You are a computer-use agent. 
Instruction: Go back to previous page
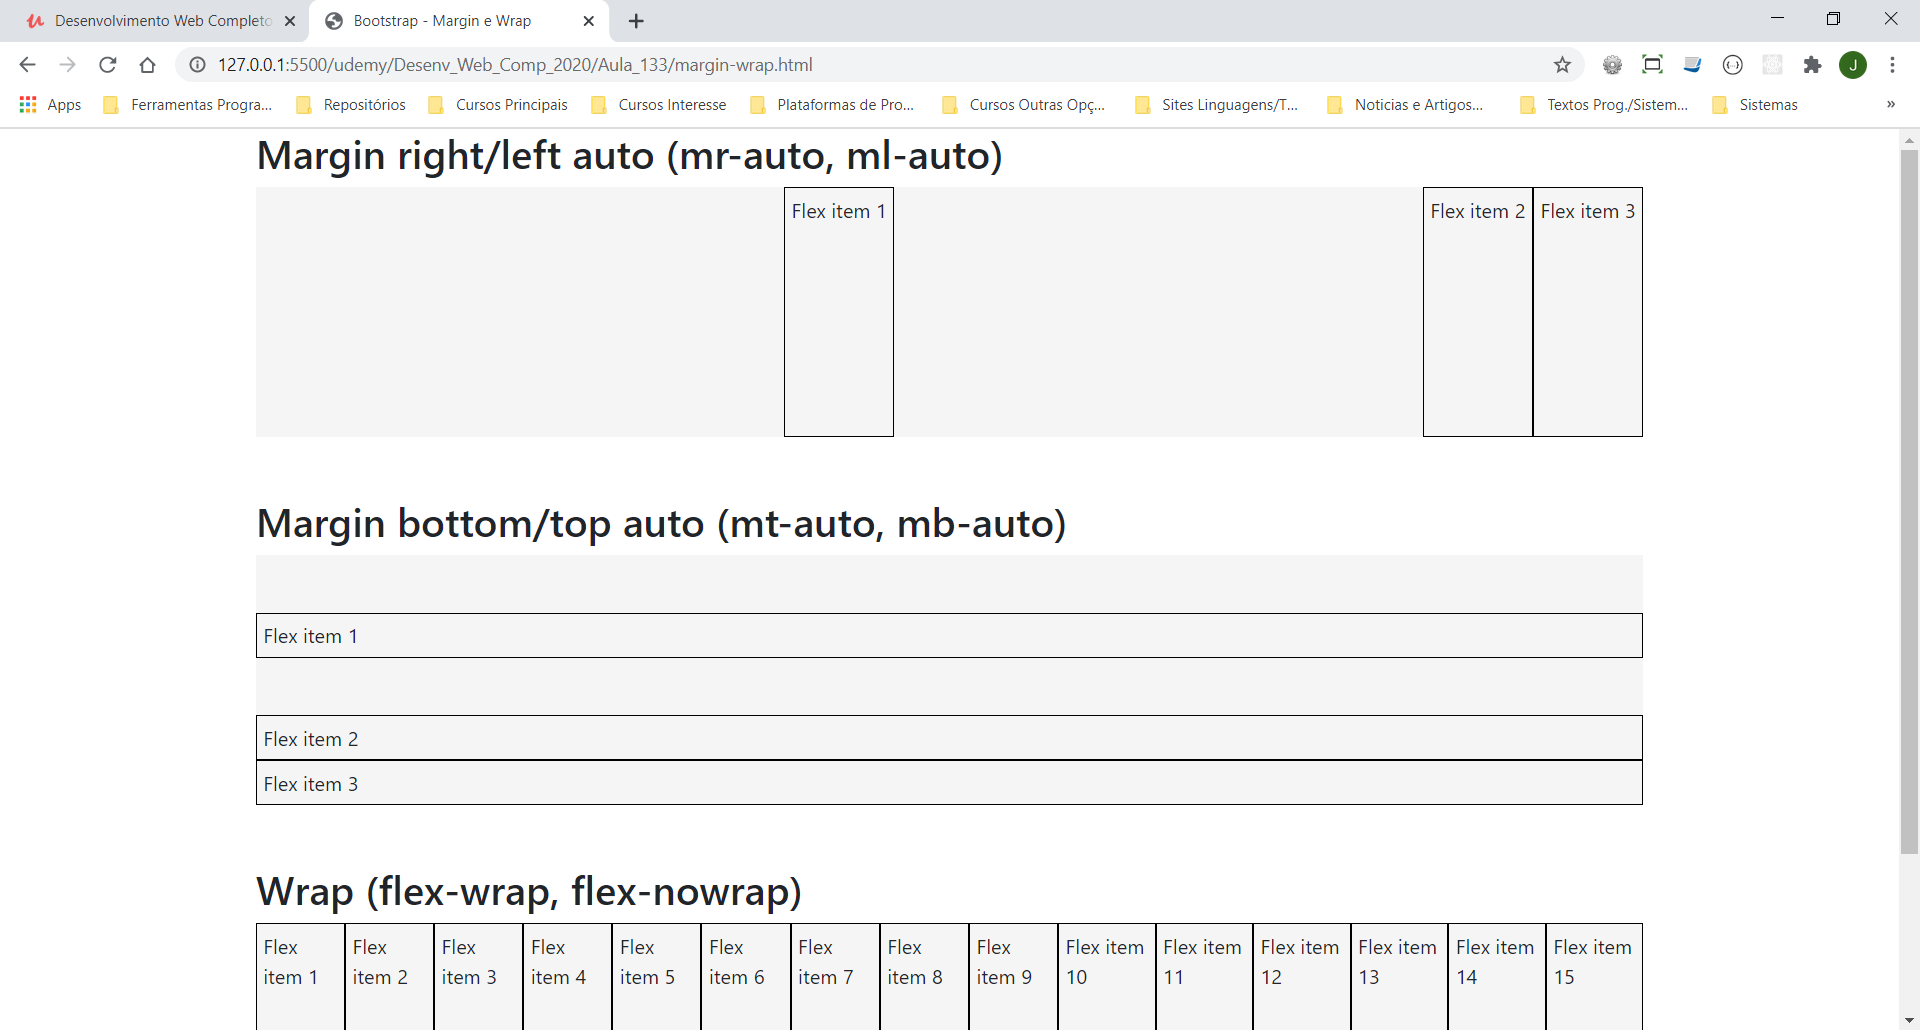point(27,65)
